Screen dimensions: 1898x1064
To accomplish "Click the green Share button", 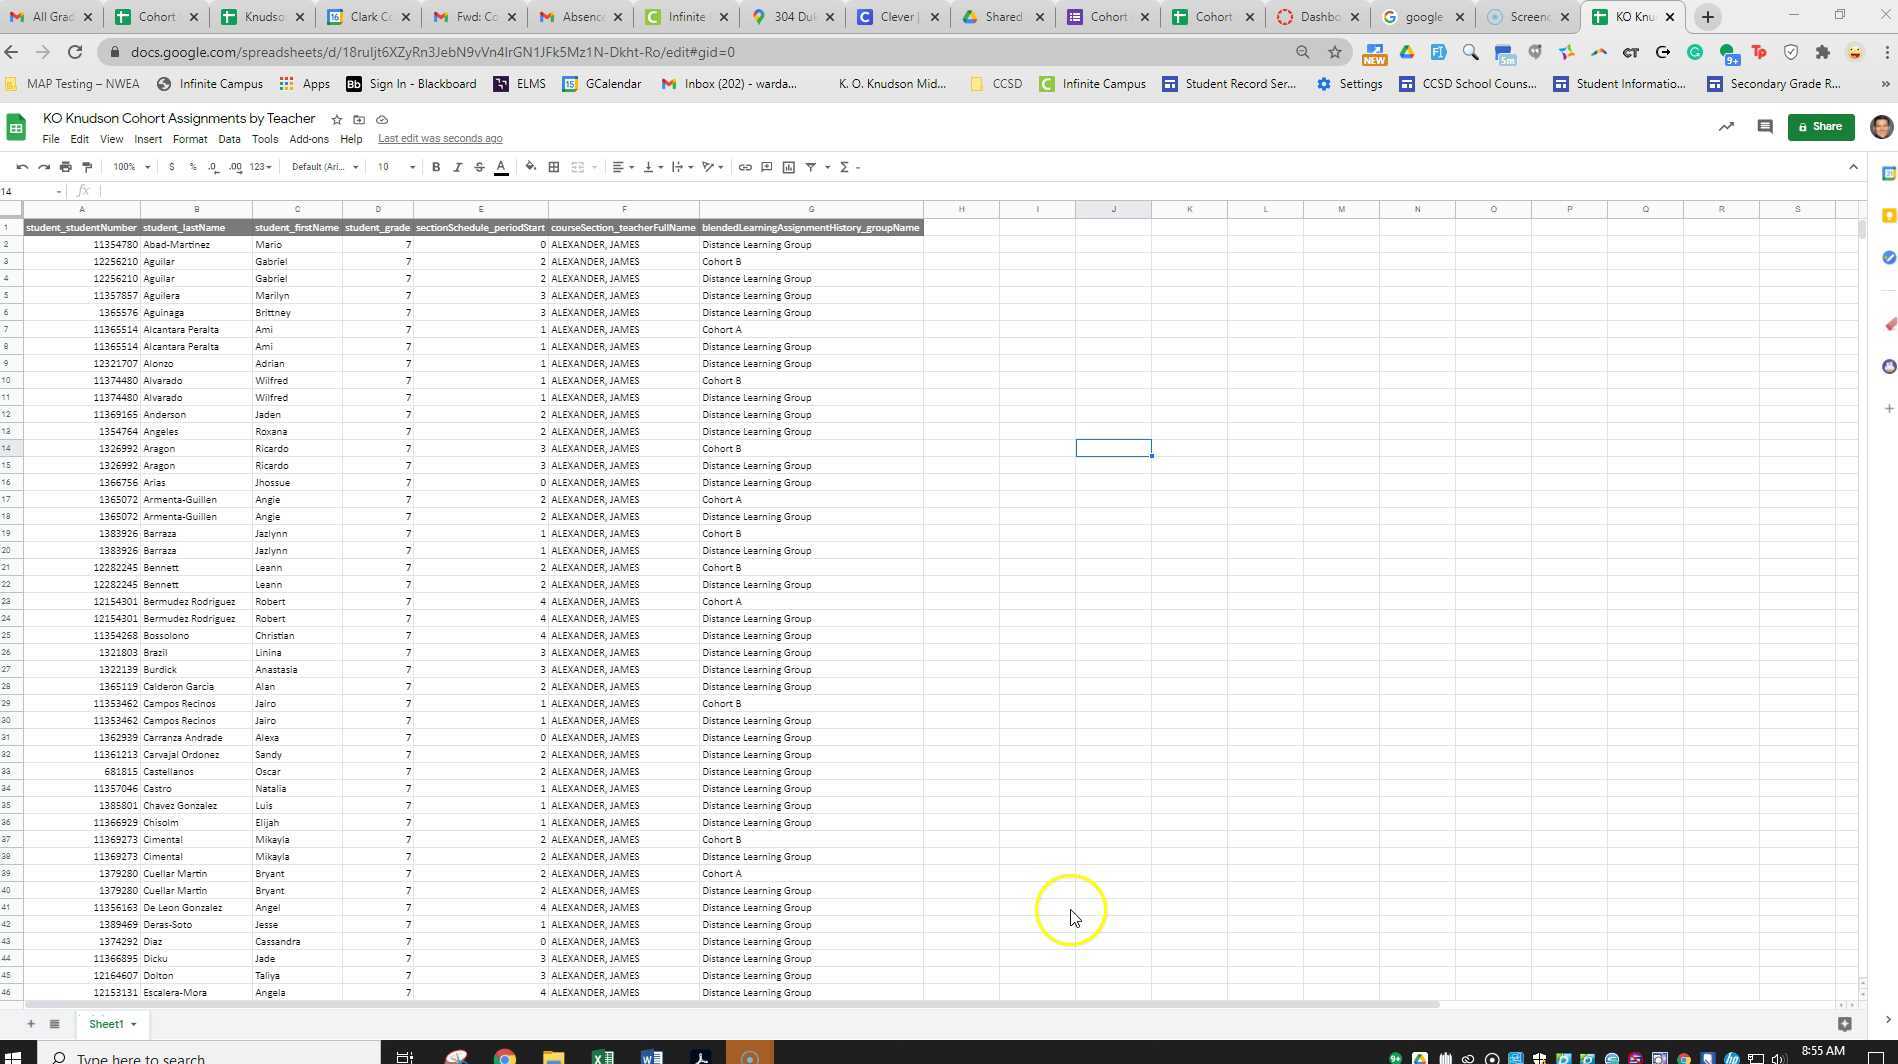I will point(1820,126).
